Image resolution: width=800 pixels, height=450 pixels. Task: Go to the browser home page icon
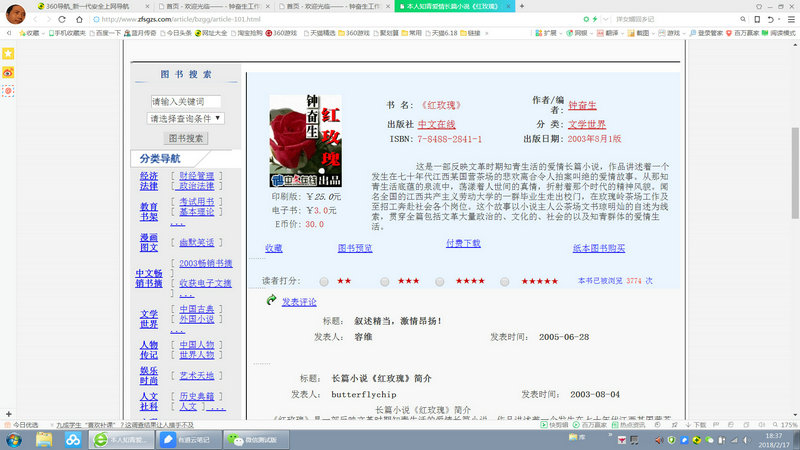click(x=79, y=19)
